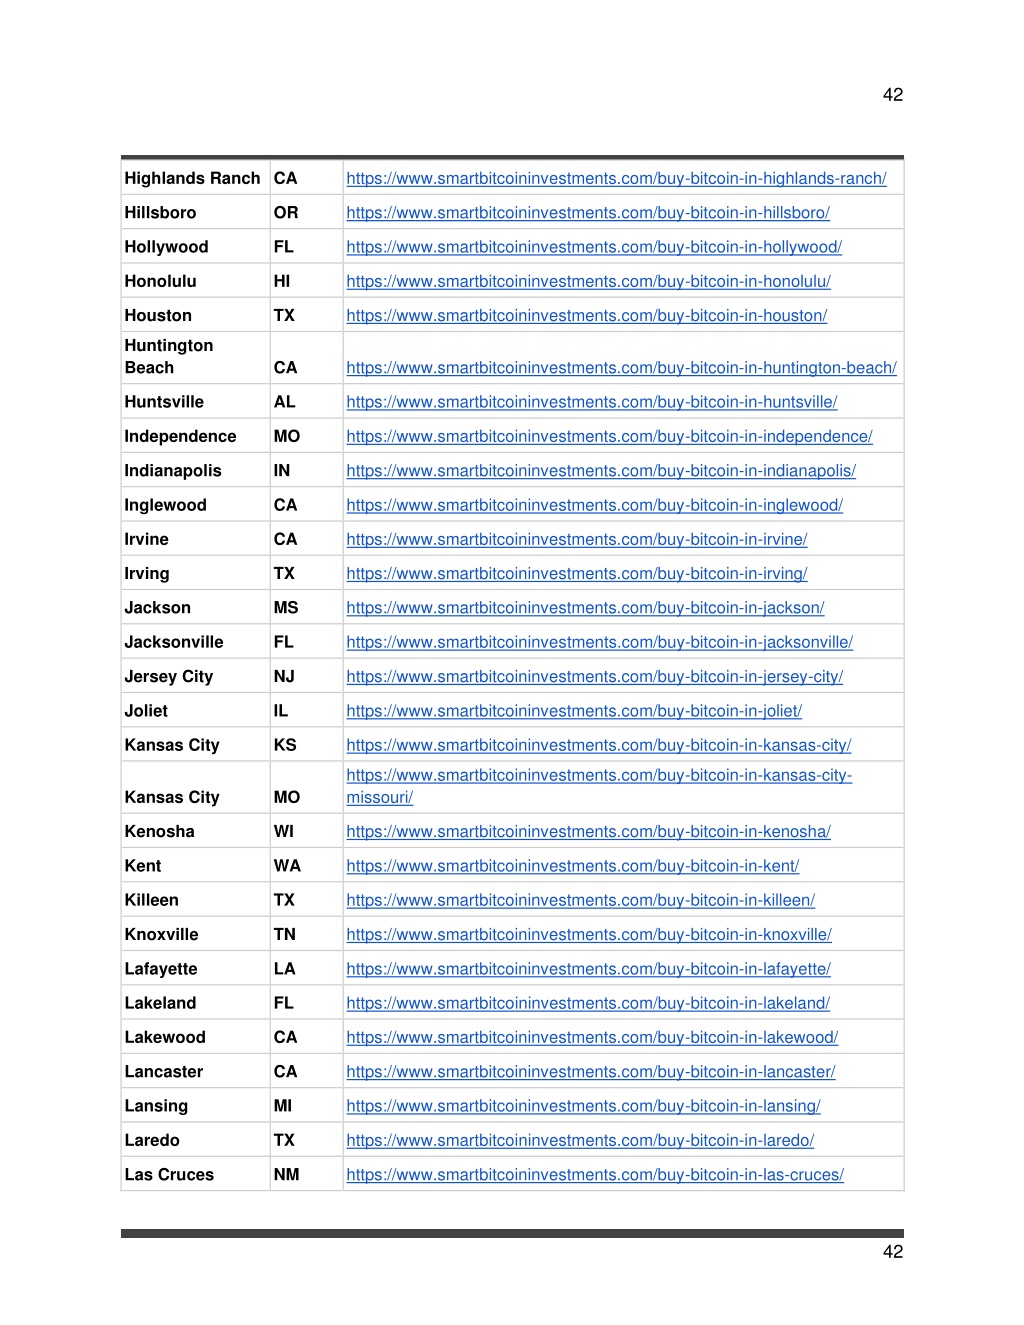Follow the Hollywood bitcoin URL
Viewport: 1024px width, 1325px height.
click(x=594, y=246)
